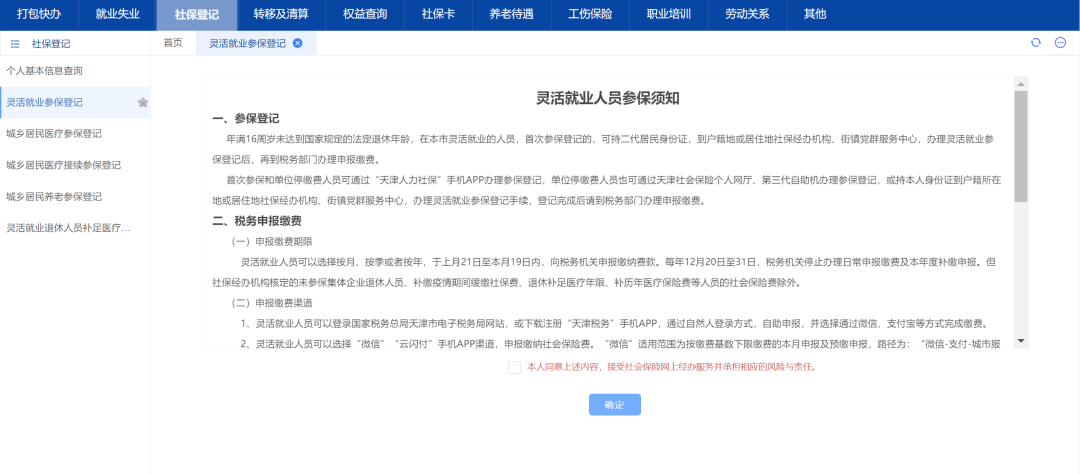The height and width of the screenshot is (474, 1080).
Task: Open the more options ellipsis icon
Action: coord(1060,43)
